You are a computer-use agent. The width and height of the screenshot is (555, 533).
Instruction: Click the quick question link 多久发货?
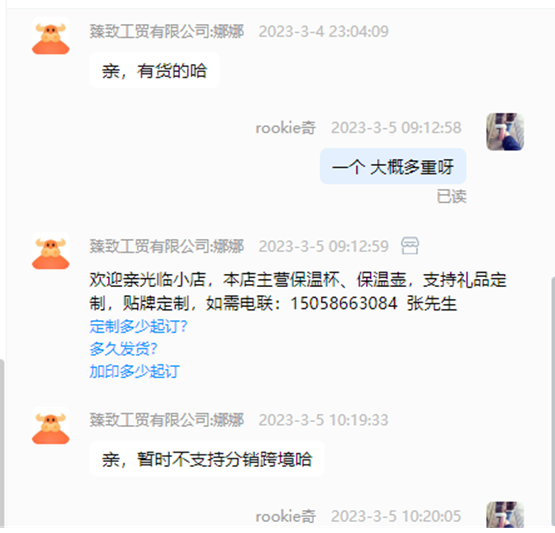coord(123,349)
